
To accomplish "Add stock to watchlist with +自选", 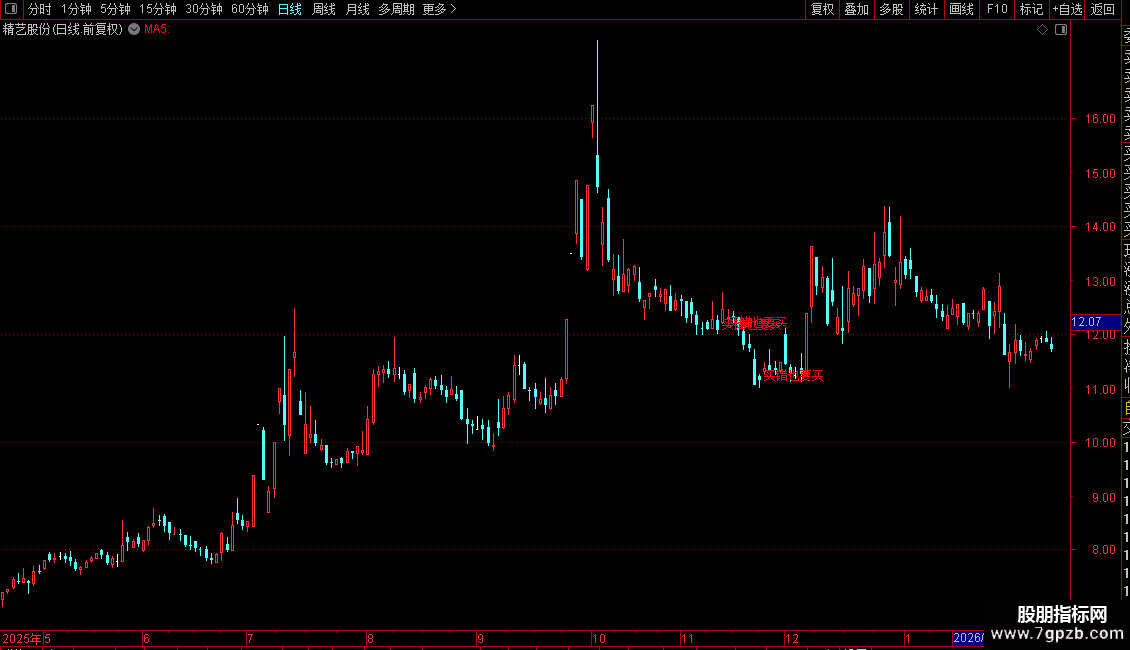I will [1067, 9].
